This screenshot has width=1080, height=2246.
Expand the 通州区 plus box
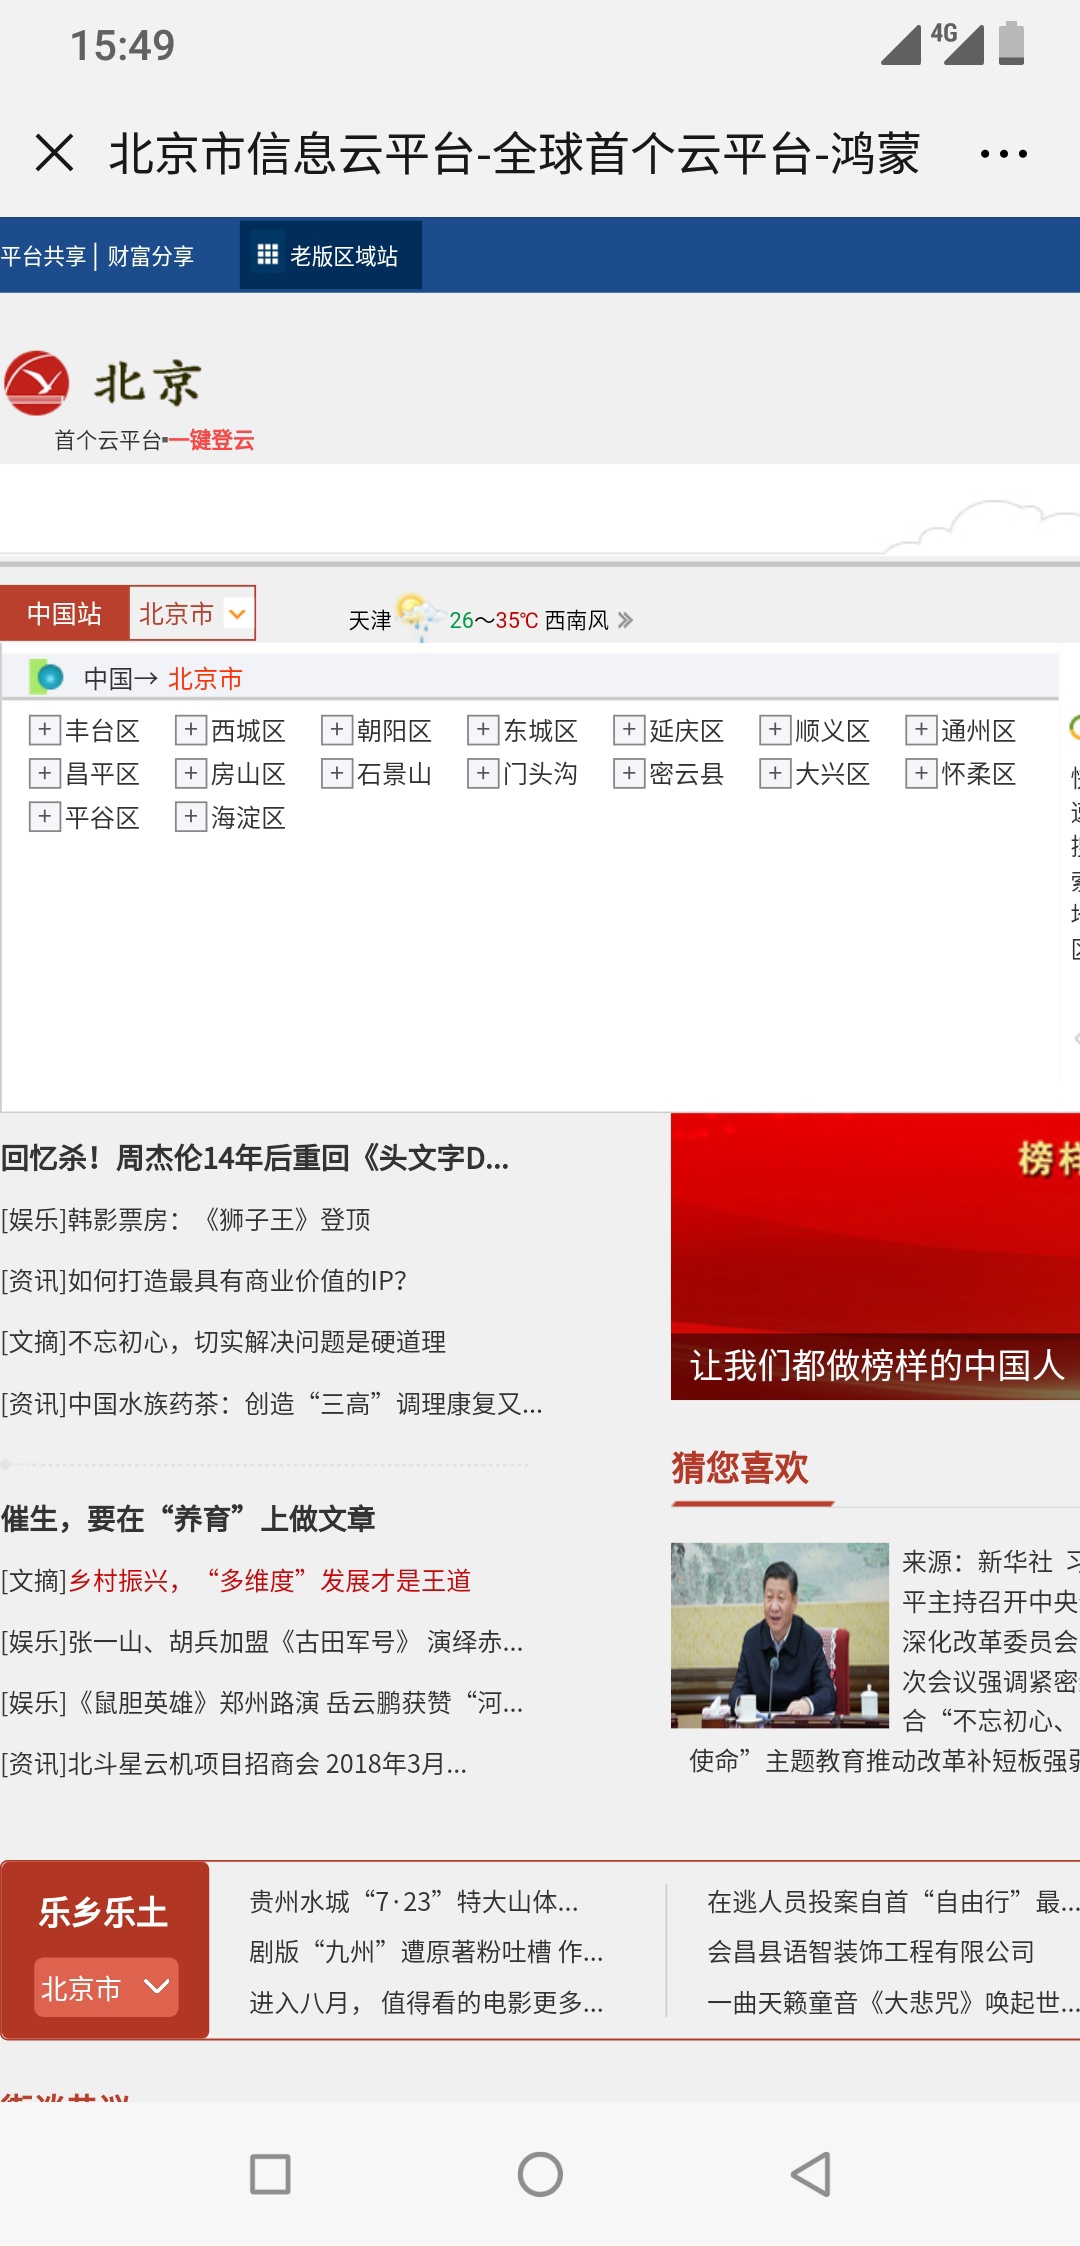(x=920, y=730)
